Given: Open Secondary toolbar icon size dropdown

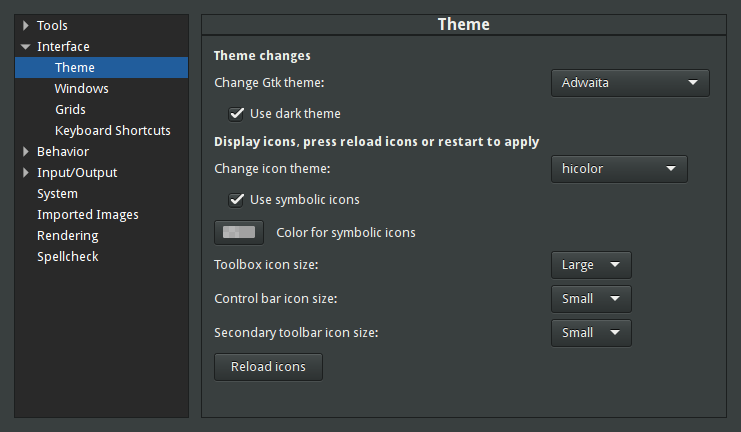Looking at the screenshot, I should 591,333.
